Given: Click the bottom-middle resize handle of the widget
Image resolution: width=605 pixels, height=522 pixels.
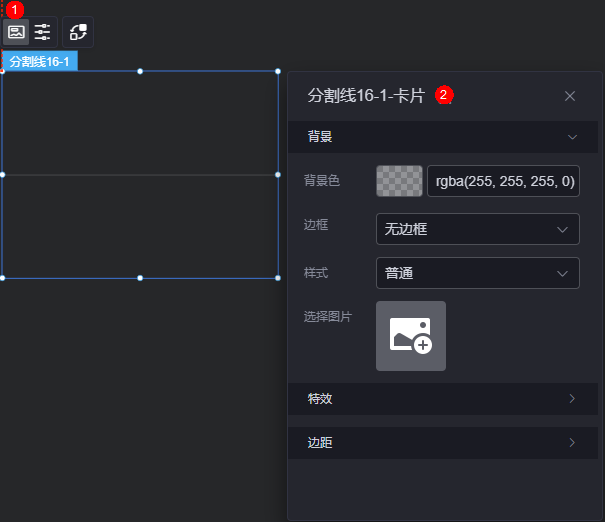Looking at the screenshot, I should (140, 278).
